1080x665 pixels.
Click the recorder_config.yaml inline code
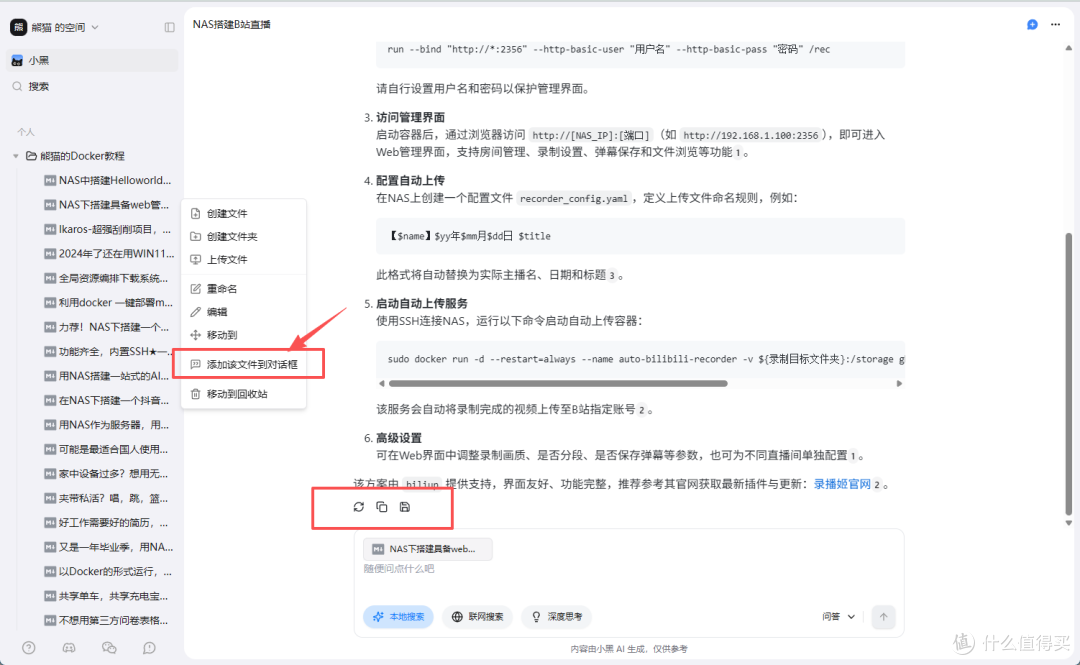pos(574,198)
